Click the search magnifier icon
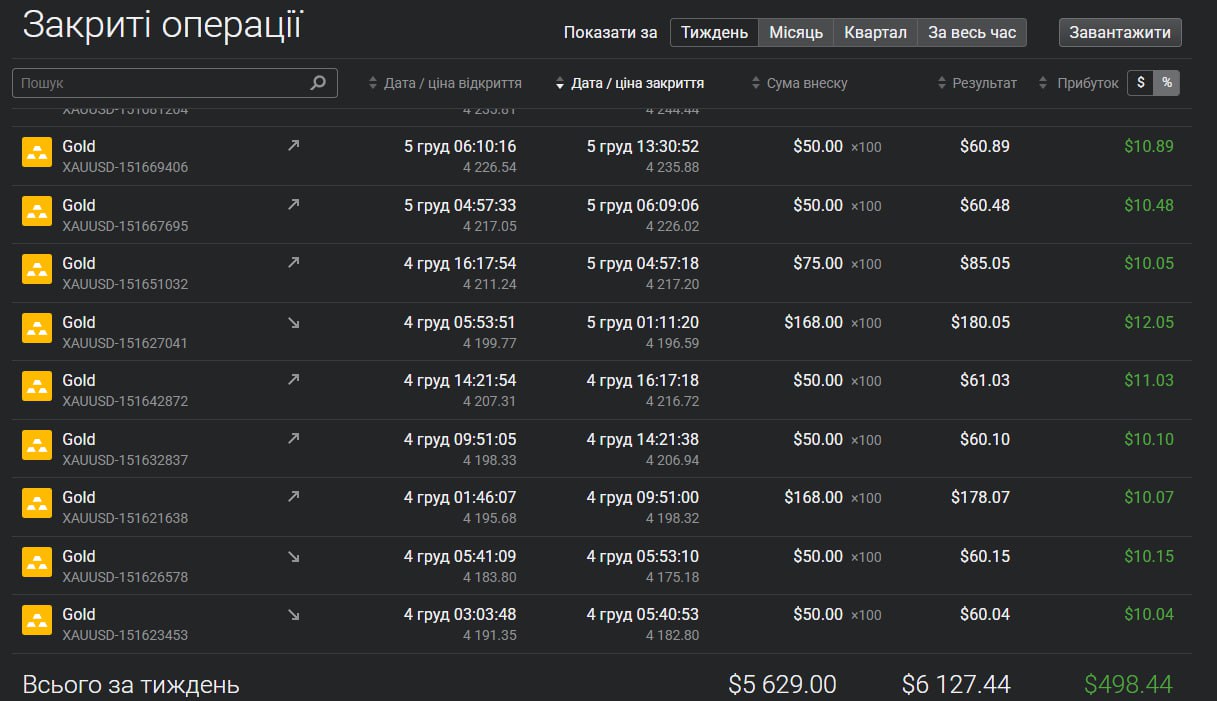The height and width of the screenshot is (701, 1217). pyautogui.click(x=318, y=83)
